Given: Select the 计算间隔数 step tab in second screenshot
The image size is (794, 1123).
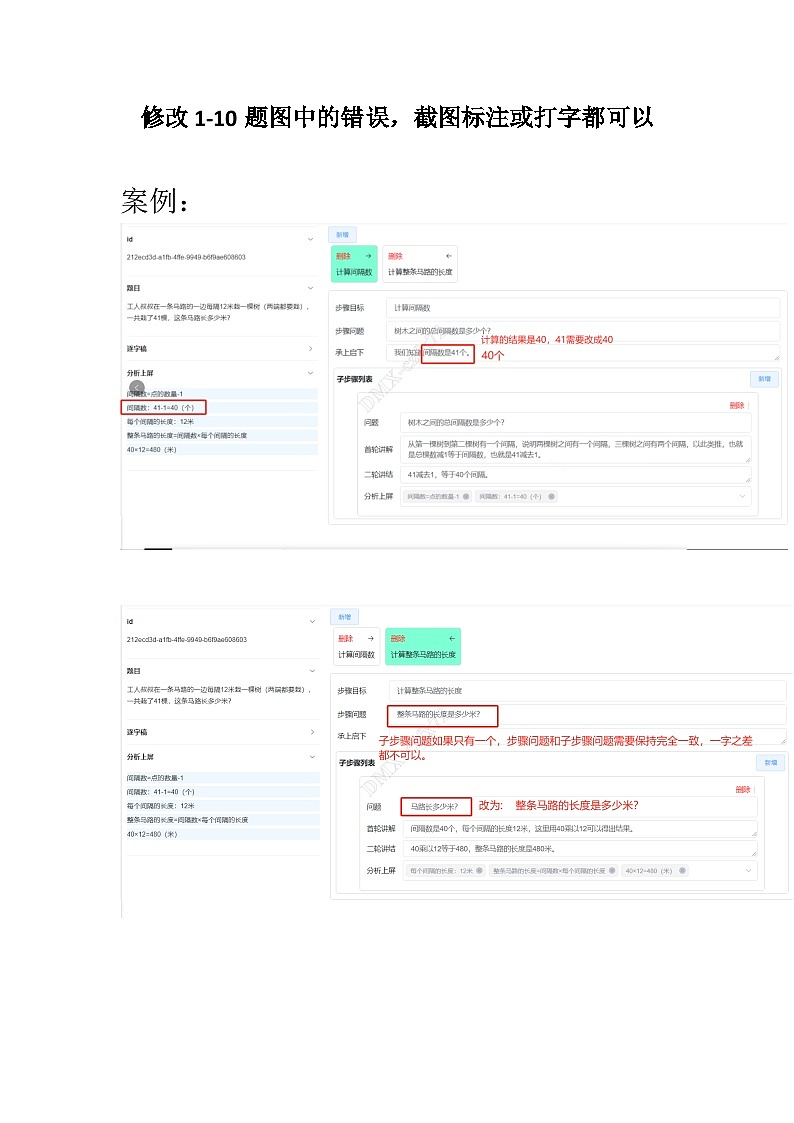Looking at the screenshot, I should 356,647.
